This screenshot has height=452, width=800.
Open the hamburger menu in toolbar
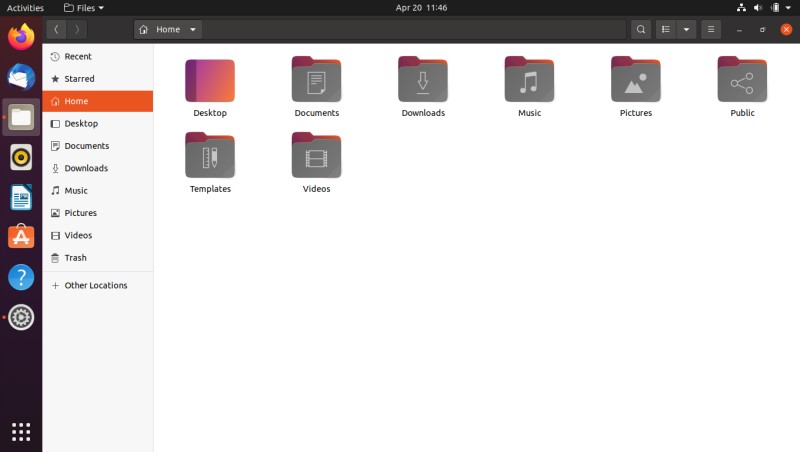click(x=711, y=30)
